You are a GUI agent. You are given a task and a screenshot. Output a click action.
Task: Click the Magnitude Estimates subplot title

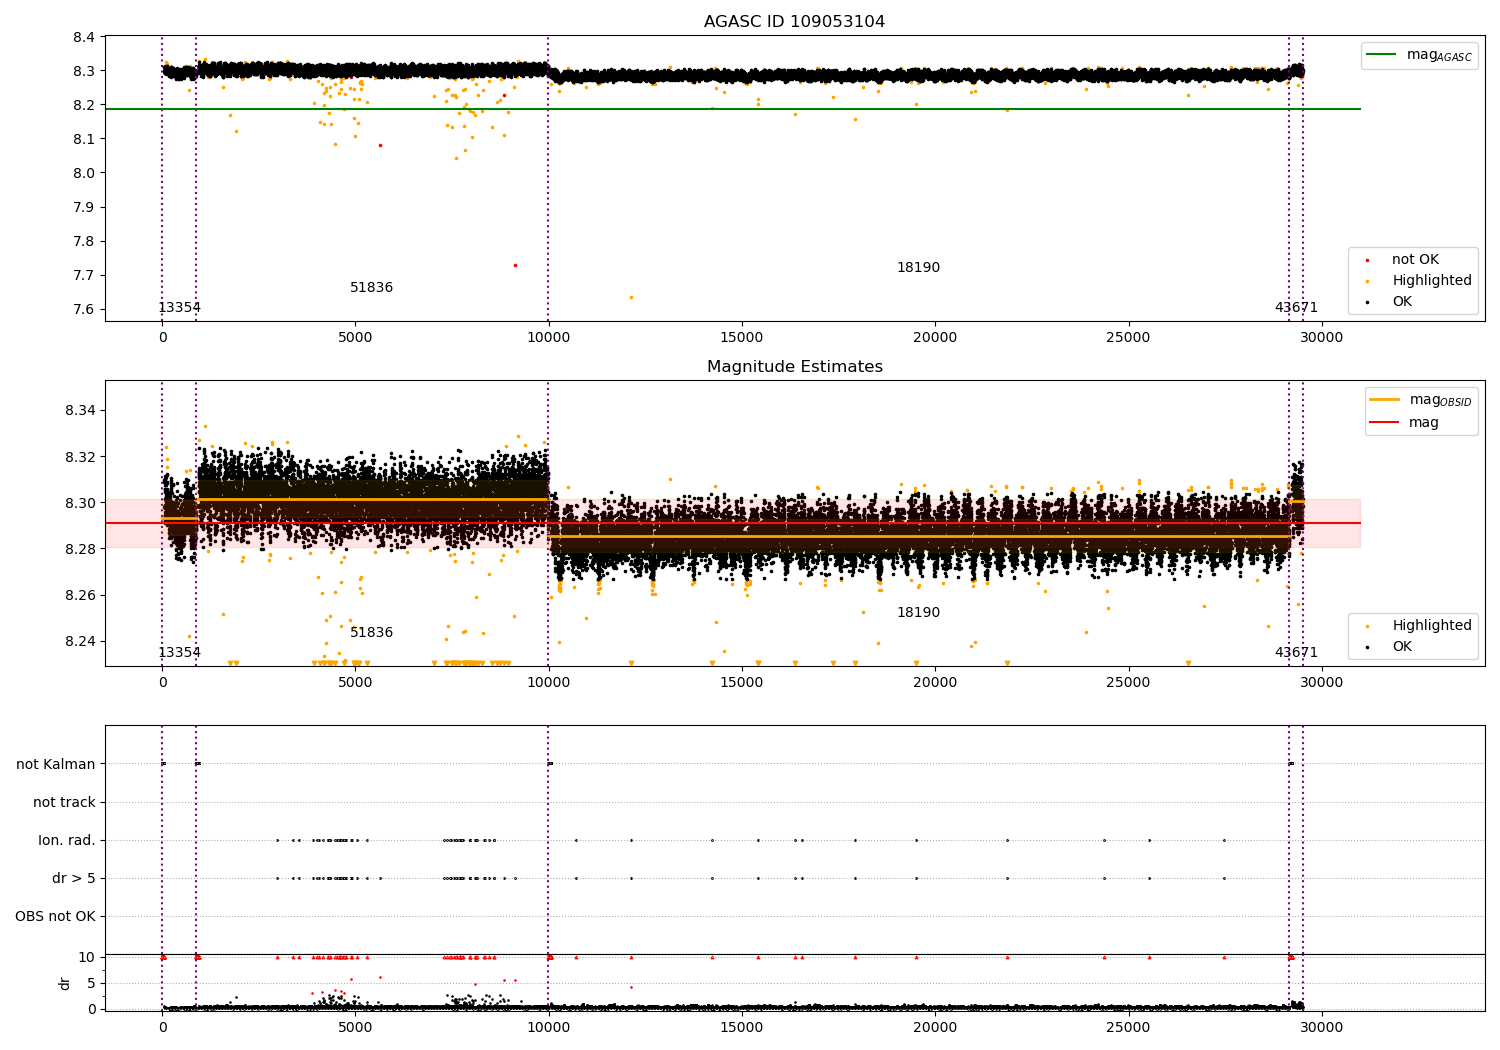click(794, 367)
